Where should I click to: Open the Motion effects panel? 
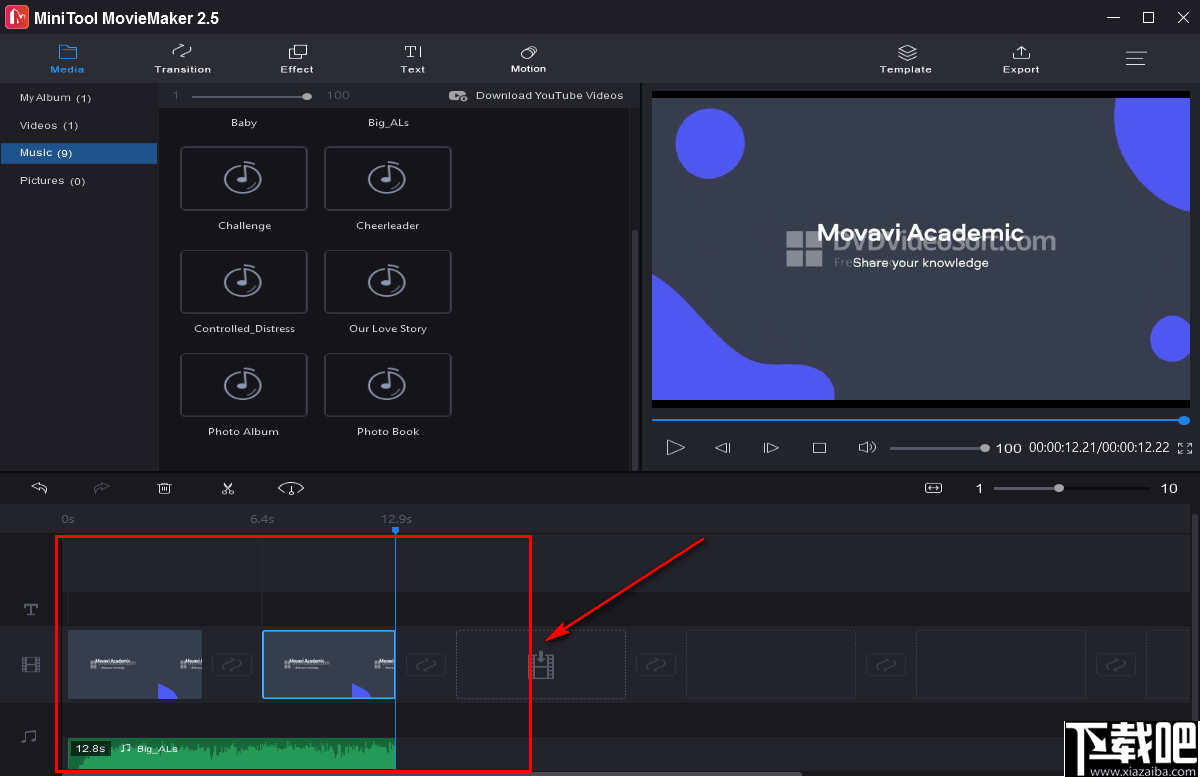[528, 58]
